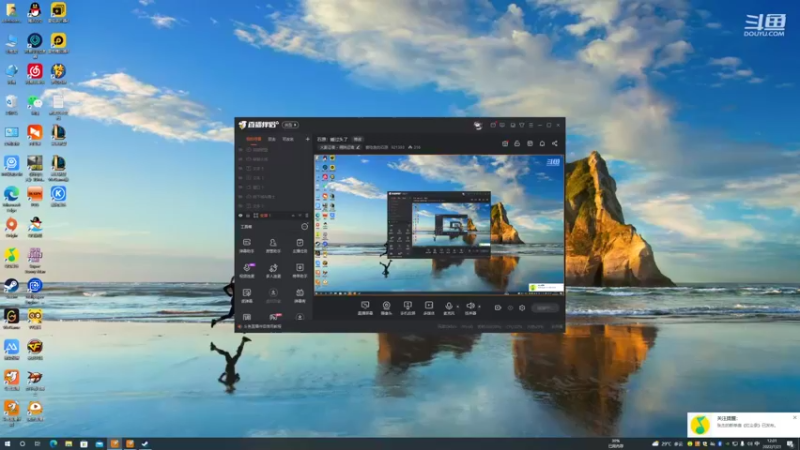Open the CrossFire CF desktop icon
800x450 pixels.
[x=35, y=349]
